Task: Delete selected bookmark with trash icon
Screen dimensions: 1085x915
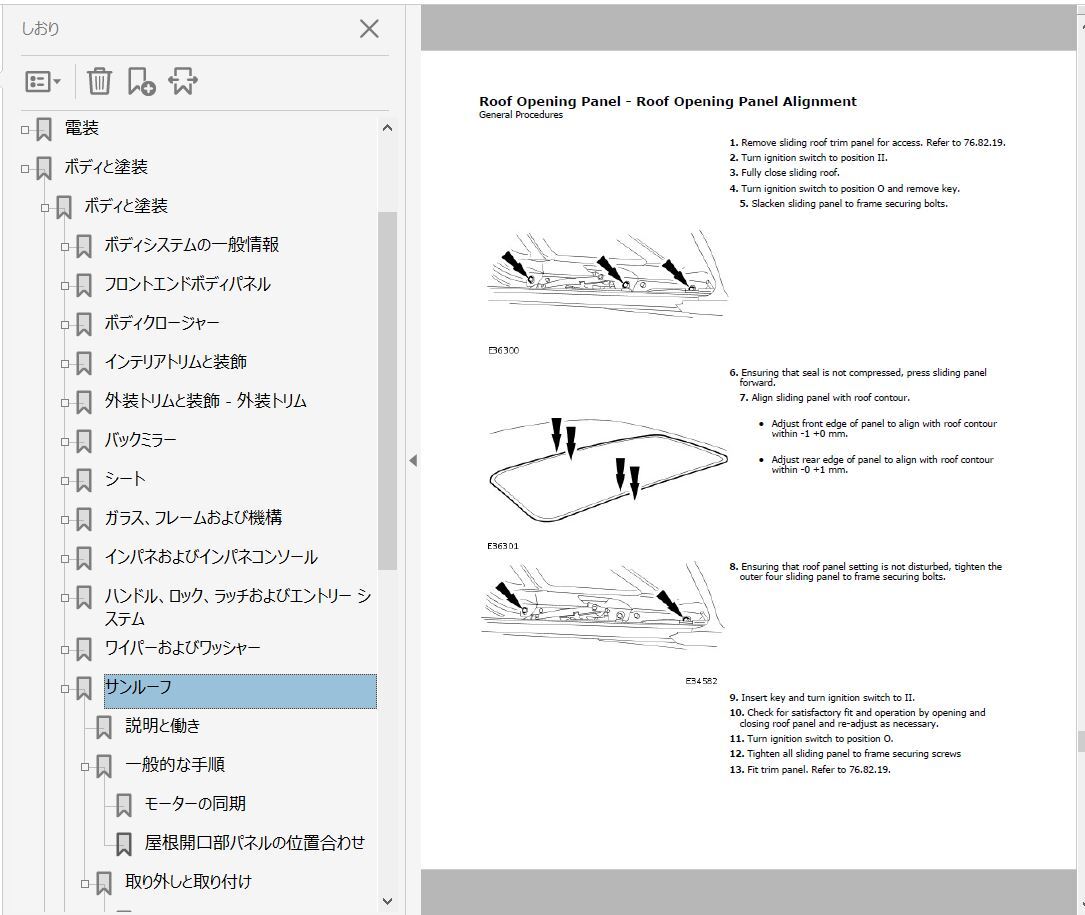Action: 99,82
